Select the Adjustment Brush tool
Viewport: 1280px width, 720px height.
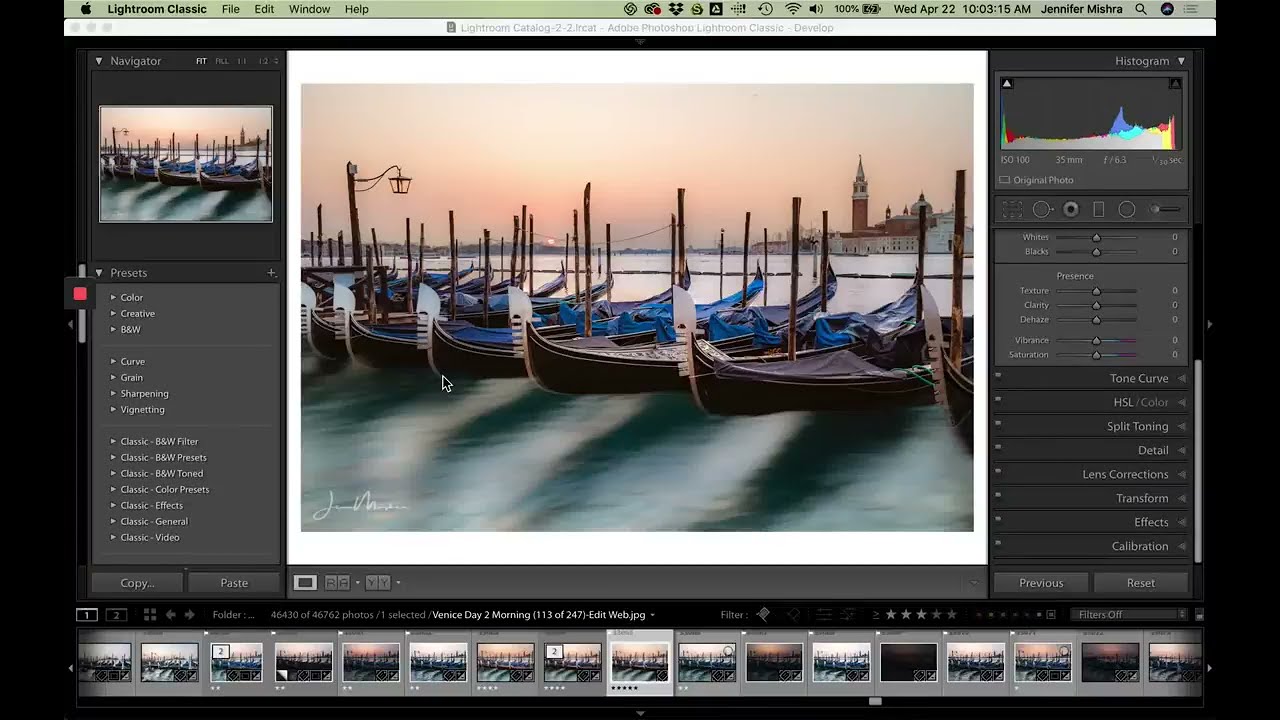click(x=1164, y=209)
